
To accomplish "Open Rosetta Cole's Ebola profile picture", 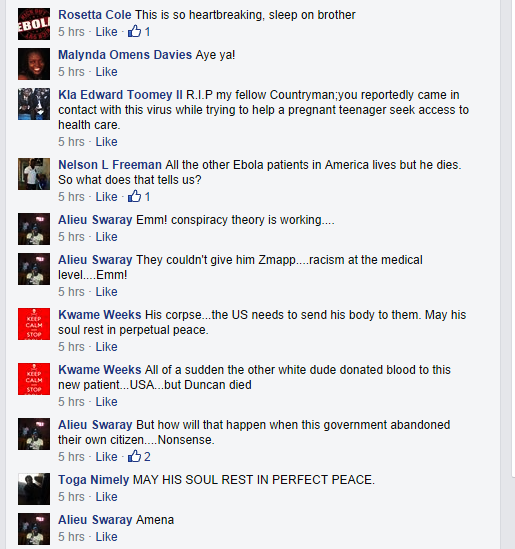I will coord(34,24).
